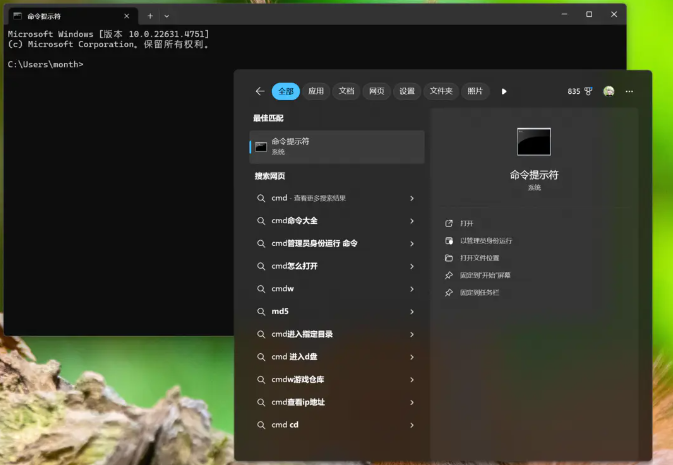Click search icon beside cmd cd
Screen dimensions: 673x465
coord(261,425)
